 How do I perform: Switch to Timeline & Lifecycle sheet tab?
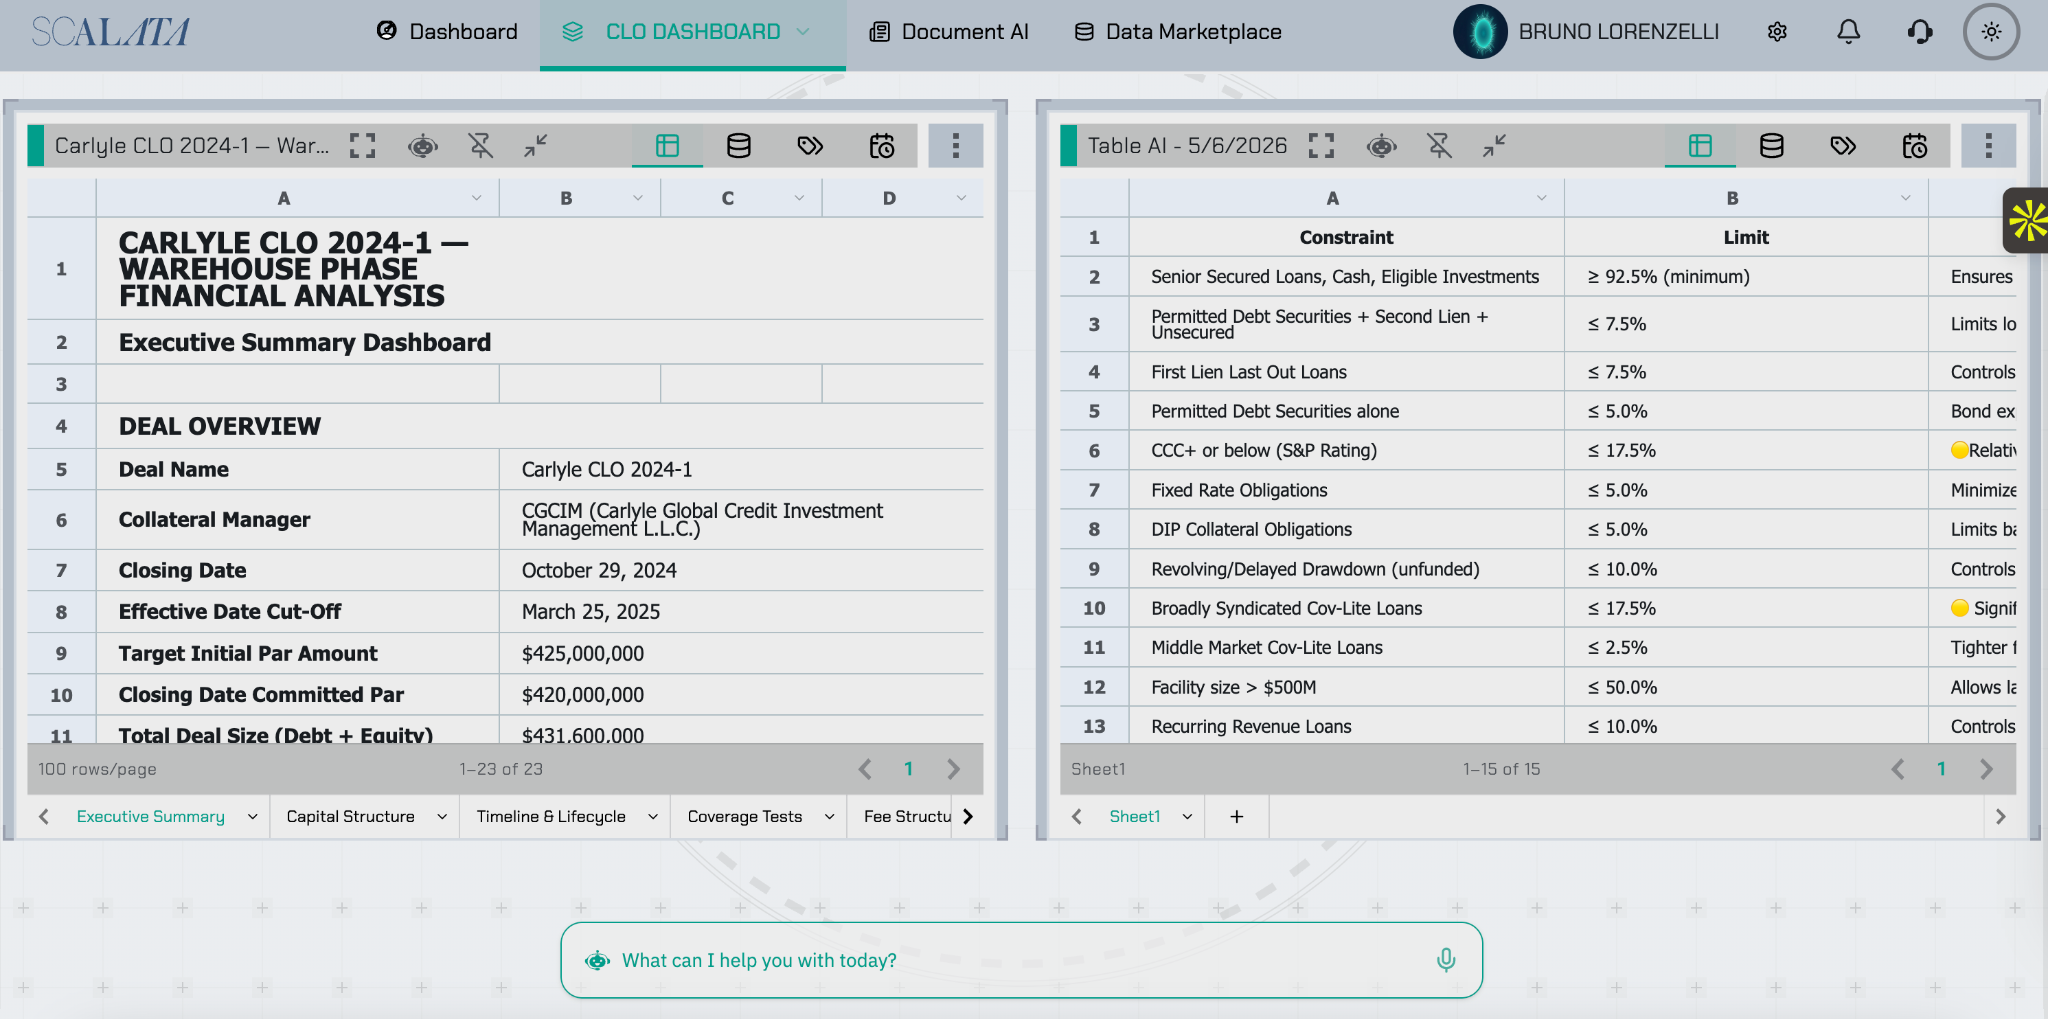coord(551,817)
